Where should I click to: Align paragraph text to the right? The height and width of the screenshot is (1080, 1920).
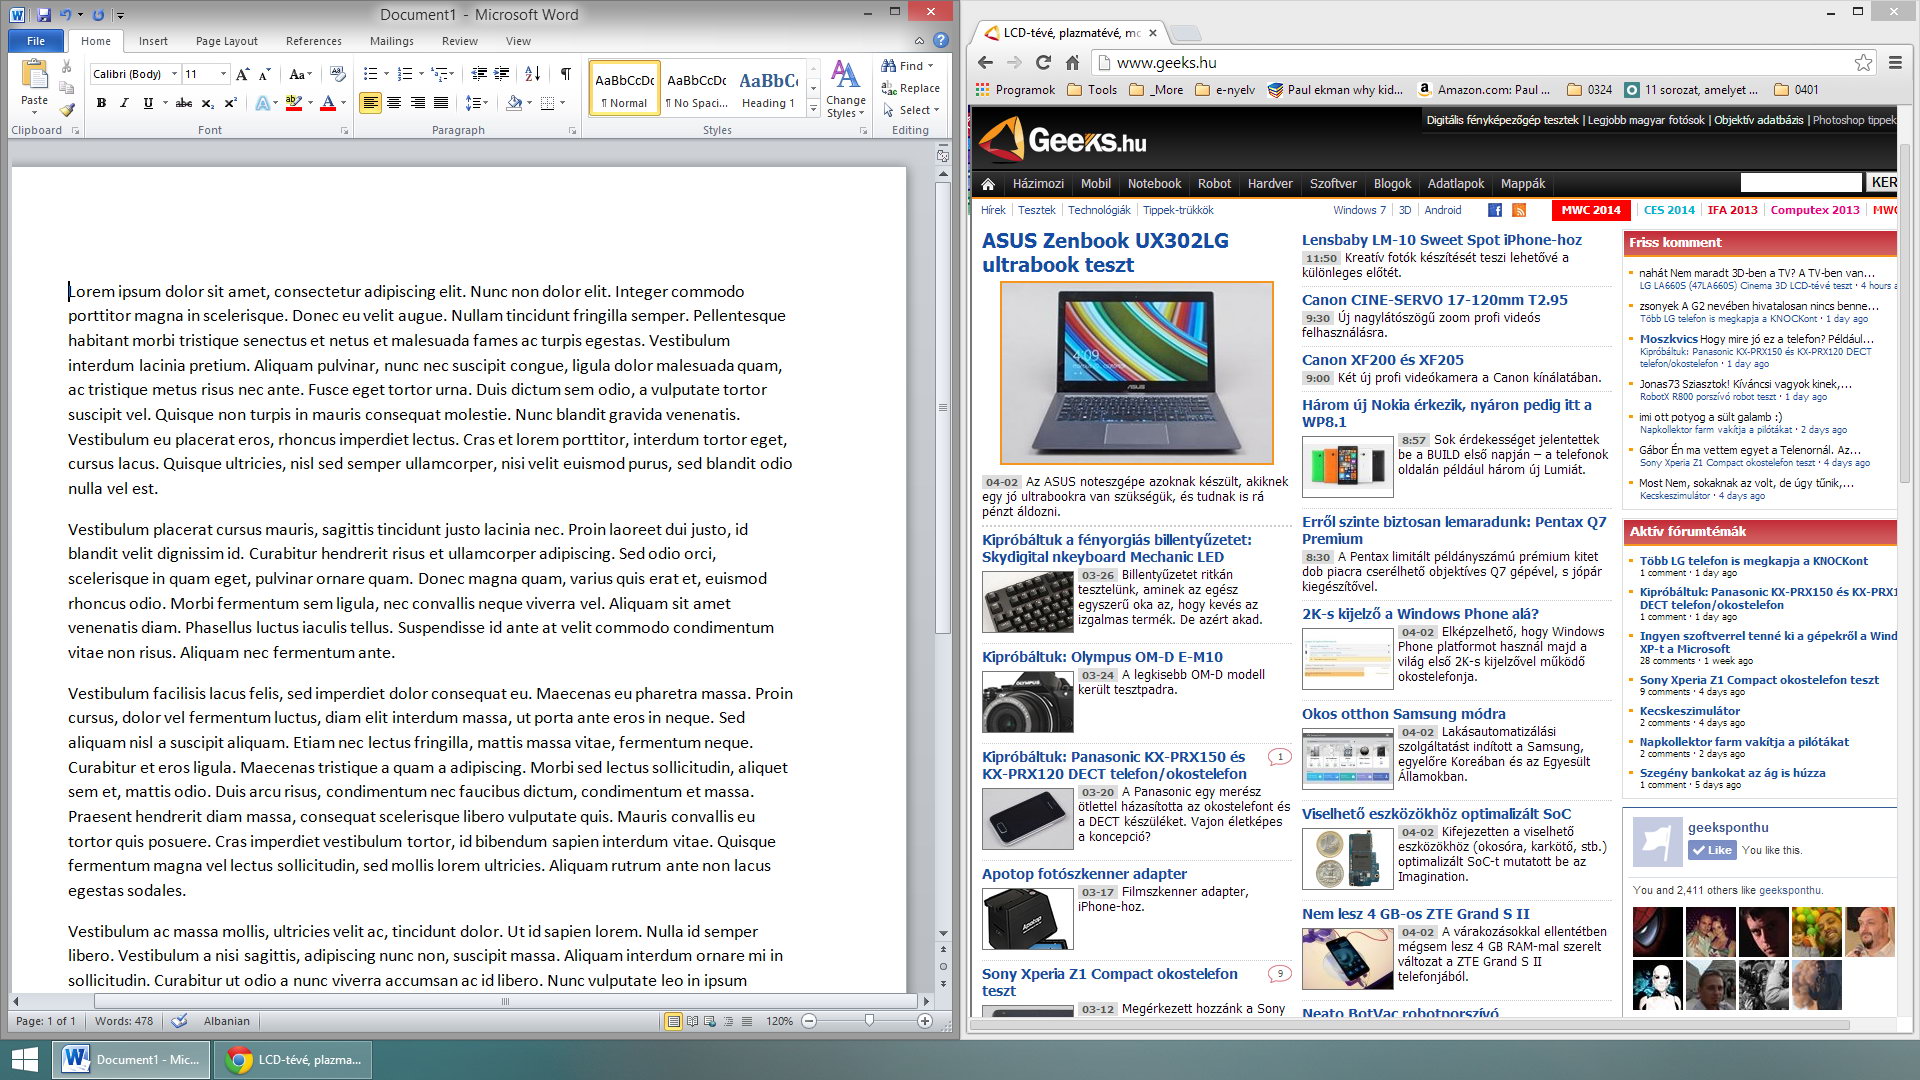click(x=418, y=103)
